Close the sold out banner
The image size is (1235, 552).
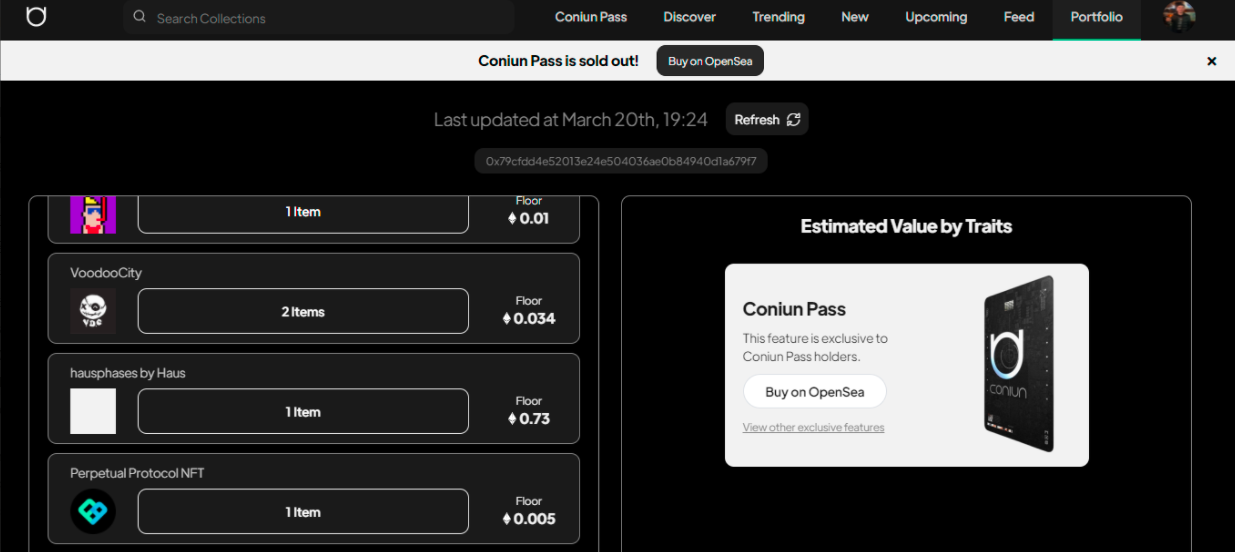click(x=1211, y=61)
